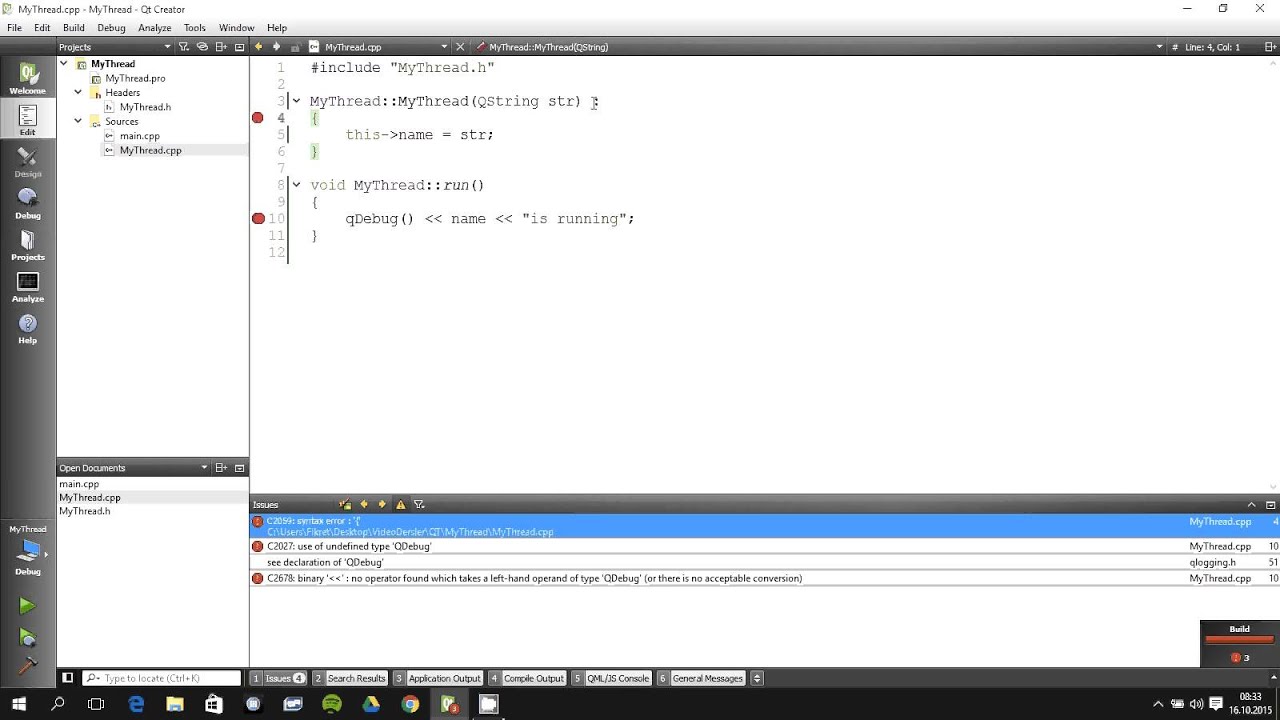Screen dimensions: 1280x720
Task: Collapse the Sources folder
Action: pyautogui.click(x=78, y=122)
